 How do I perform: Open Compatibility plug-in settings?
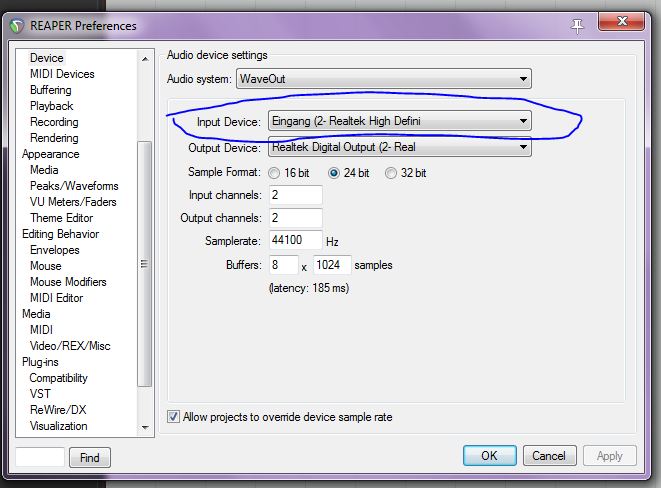point(58,378)
